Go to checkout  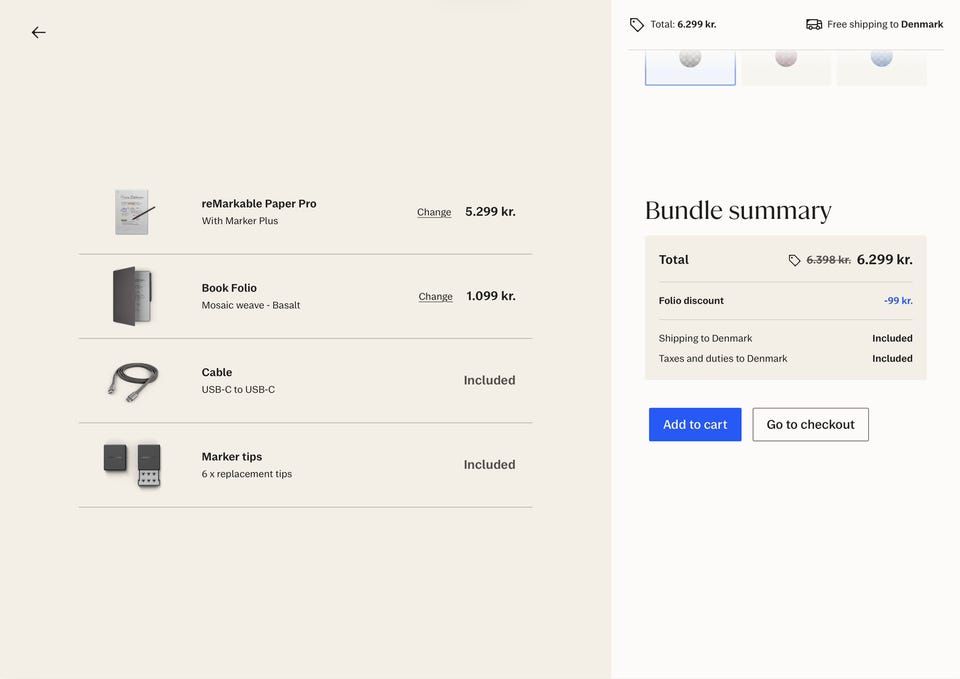(810, 425)
